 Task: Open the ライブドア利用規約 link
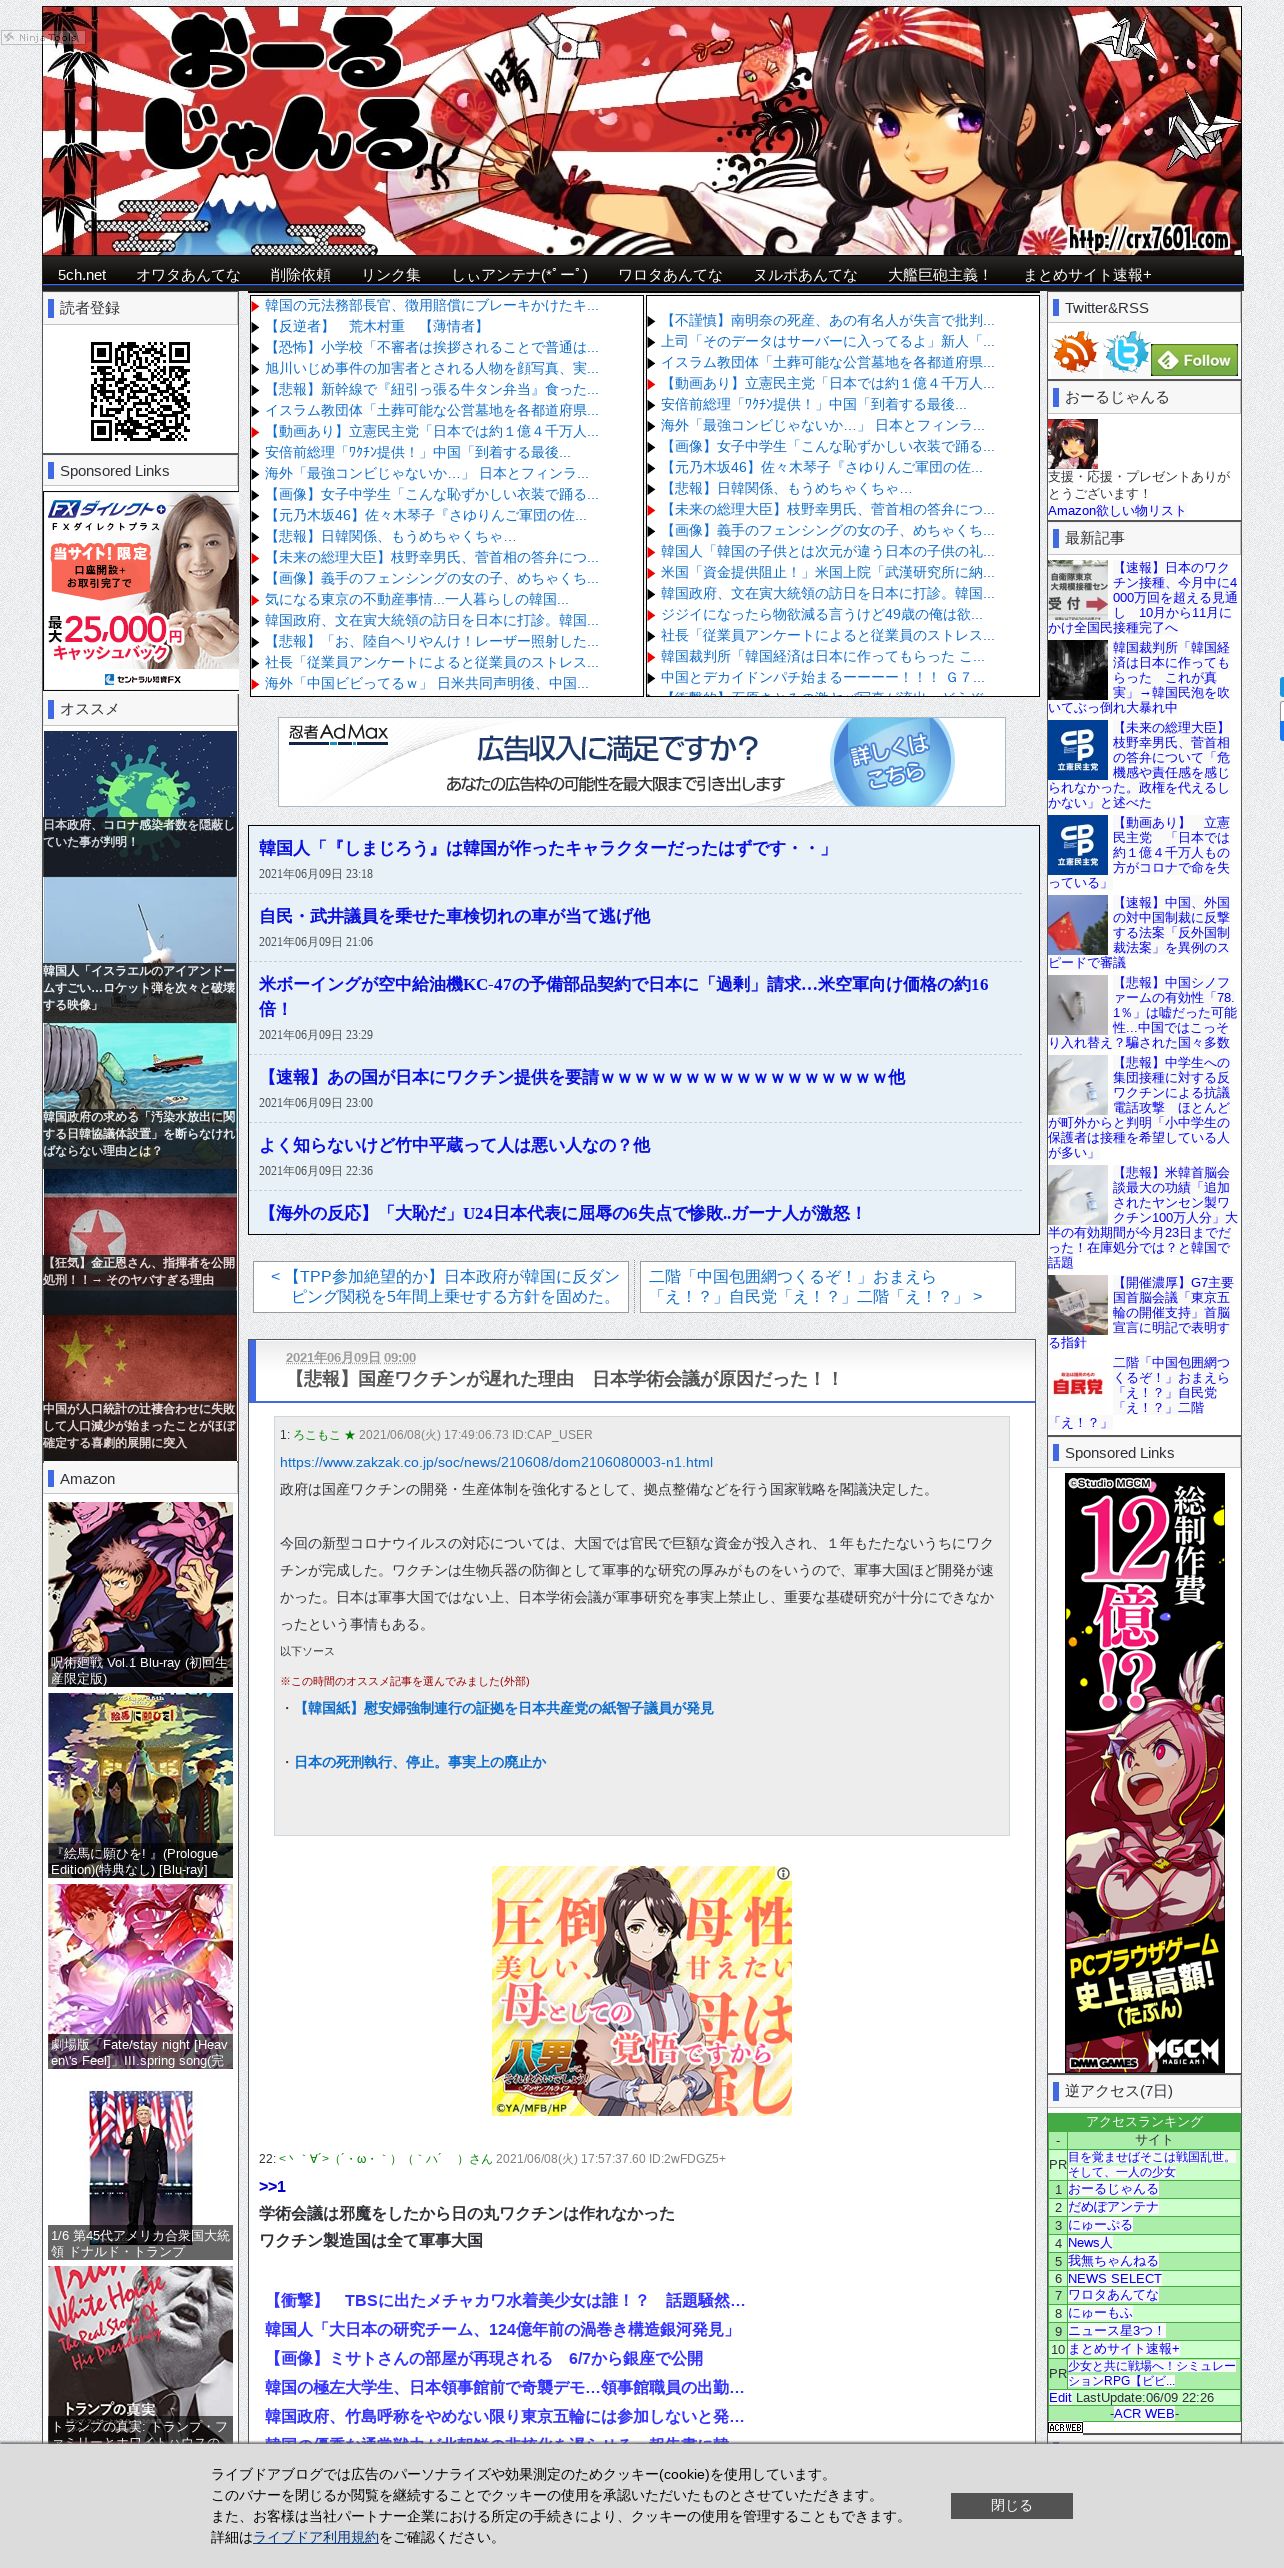316,2537
